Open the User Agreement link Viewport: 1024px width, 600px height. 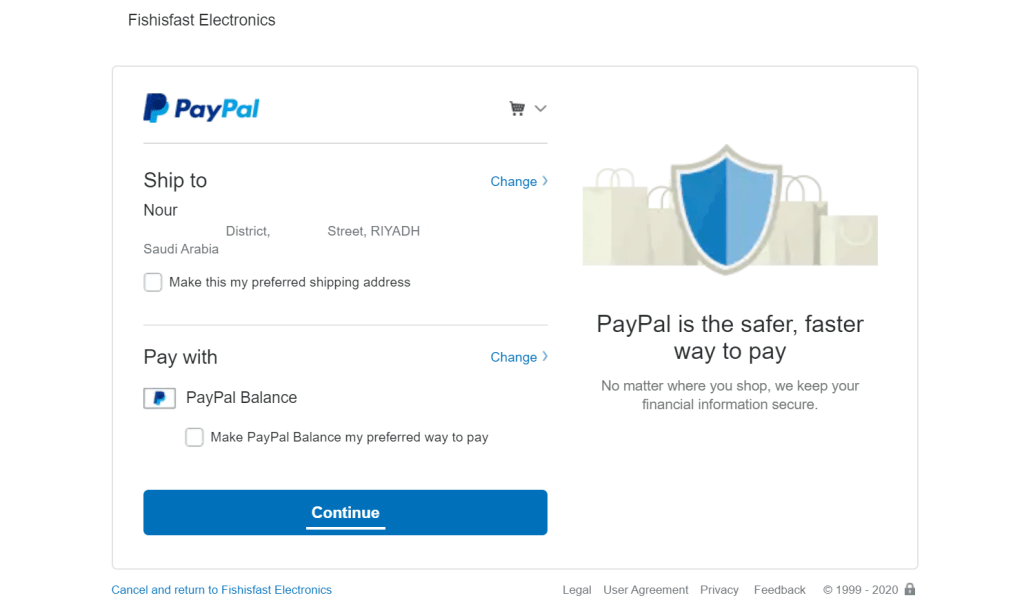[645, 590]
